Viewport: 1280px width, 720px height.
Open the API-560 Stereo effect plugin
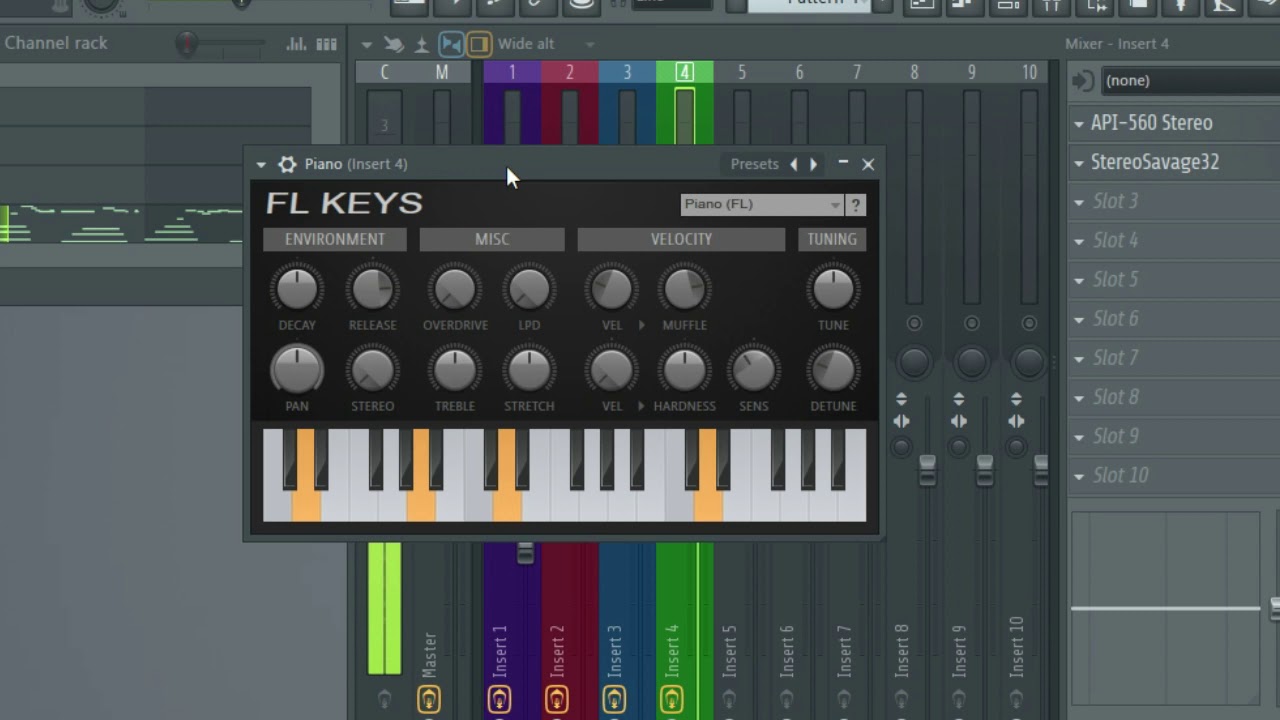(x=1152, y=123)
